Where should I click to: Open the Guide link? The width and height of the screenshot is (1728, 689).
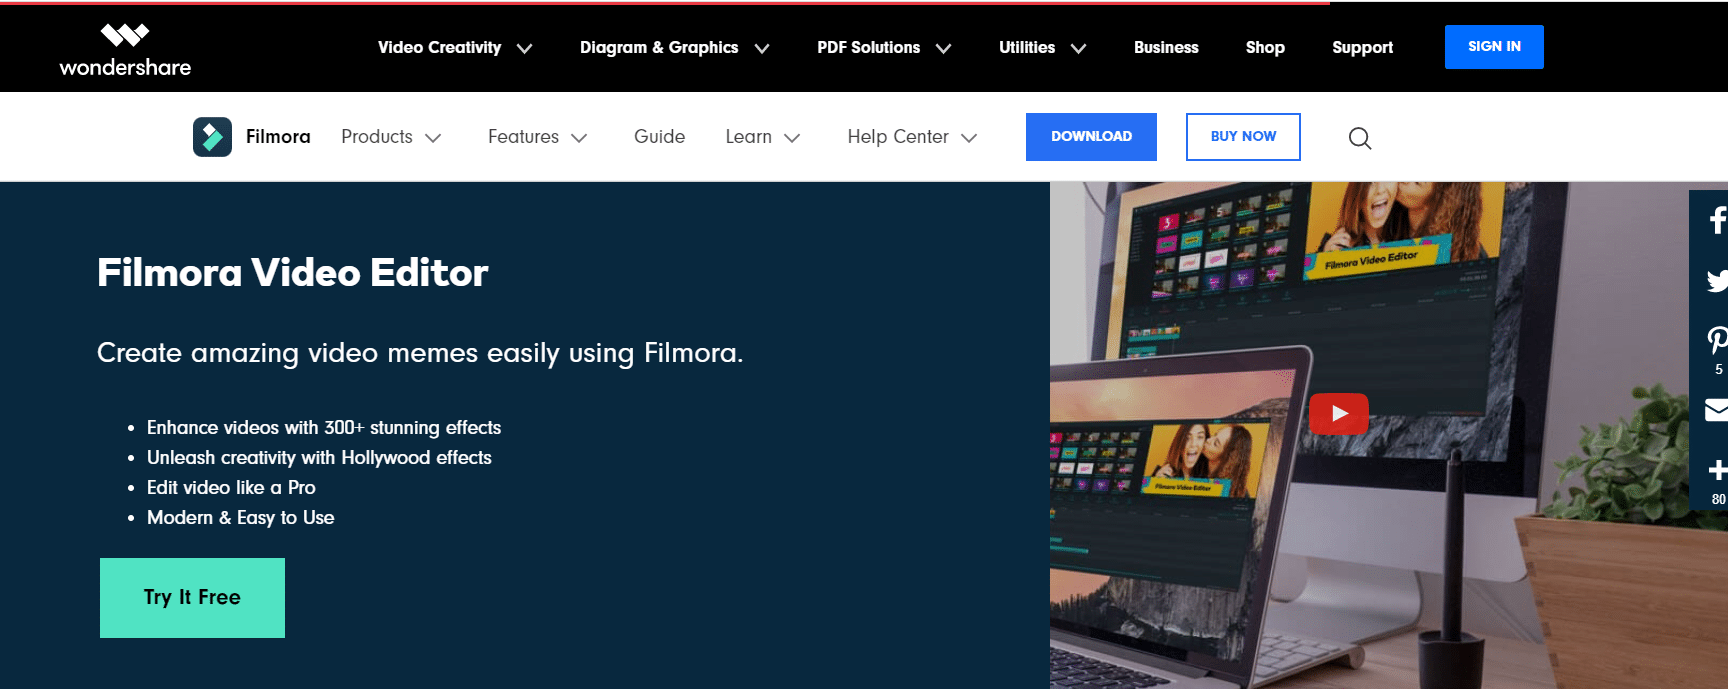tap(659, 137)
